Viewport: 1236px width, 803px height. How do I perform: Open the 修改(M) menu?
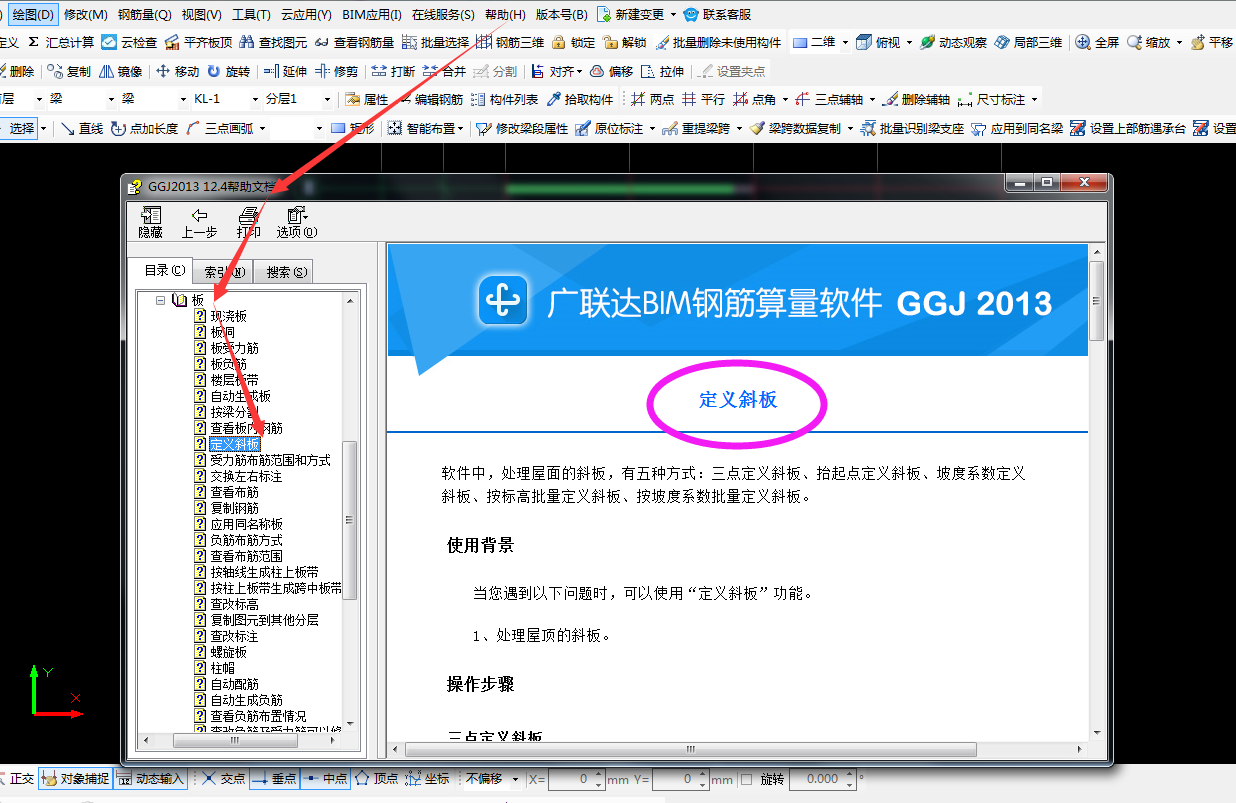coord(85,15)
